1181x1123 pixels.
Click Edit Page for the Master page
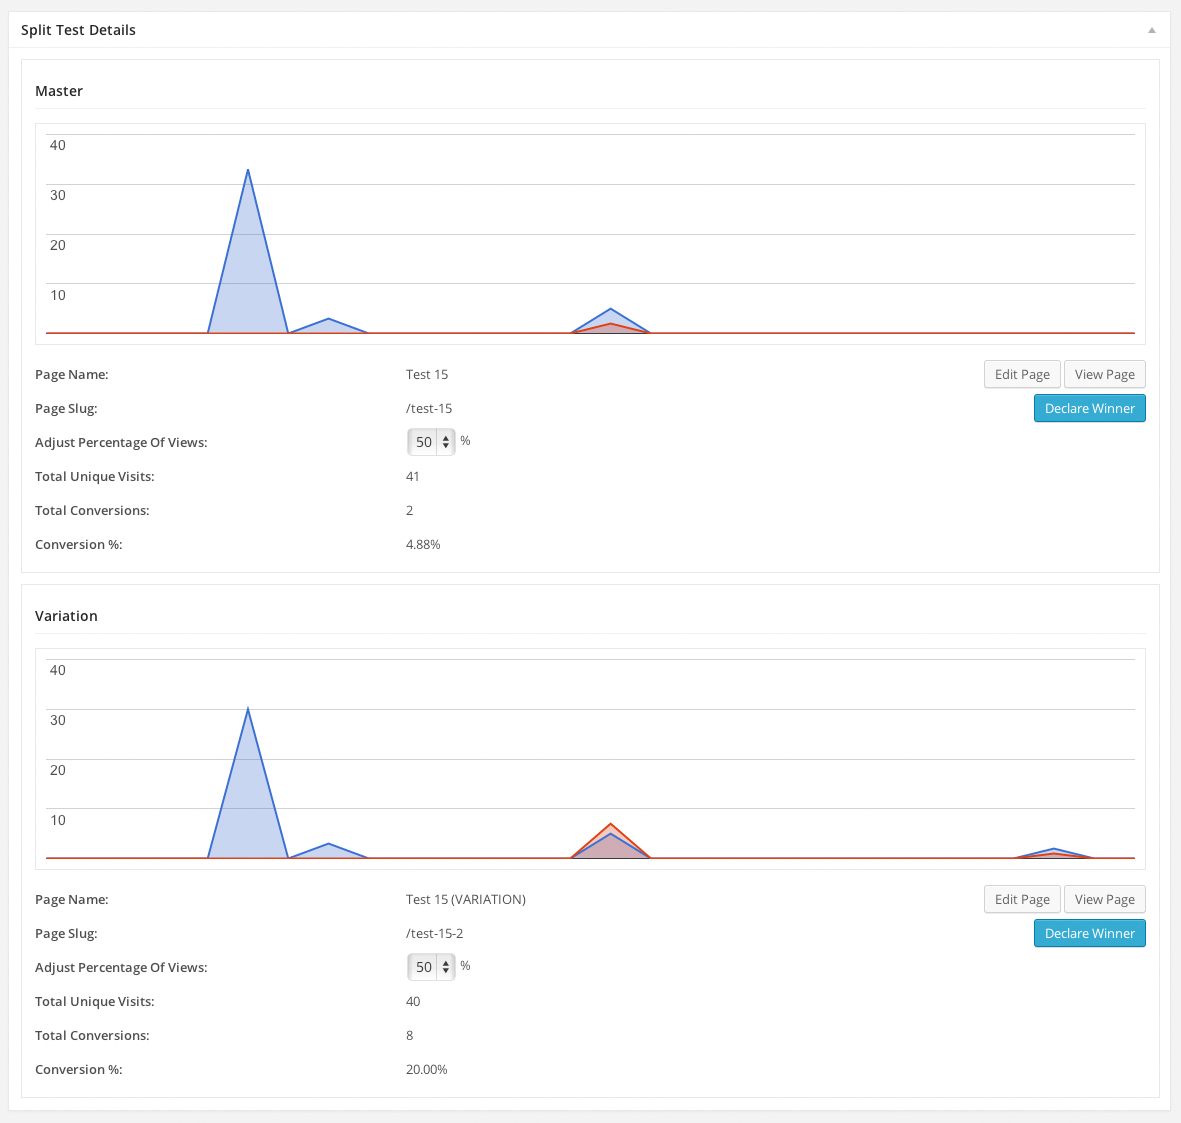1022,374
